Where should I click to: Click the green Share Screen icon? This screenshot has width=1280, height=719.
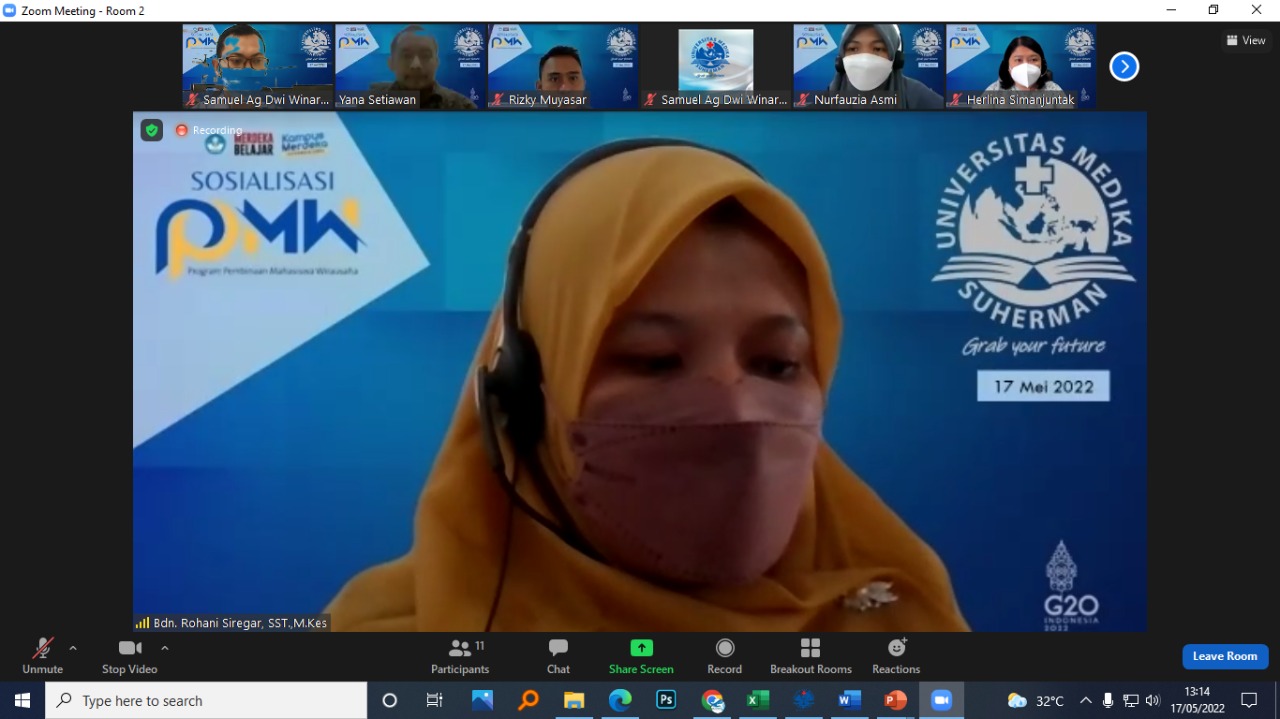pyautogui.click(x=641, y=648)
